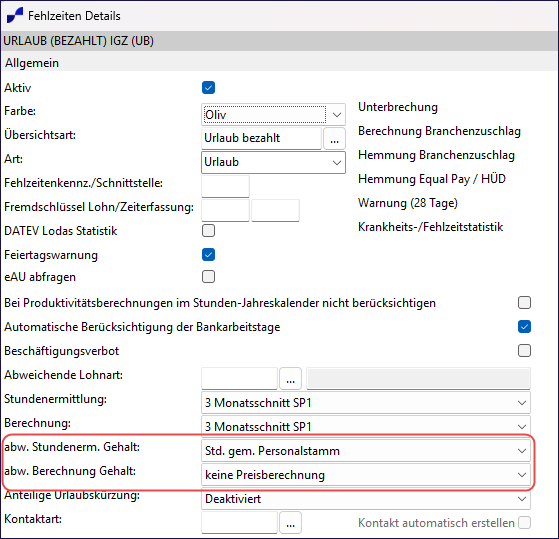Select the URLAUB (BEZAHLT) IGZ (UB) header bar

pos(280,41)
